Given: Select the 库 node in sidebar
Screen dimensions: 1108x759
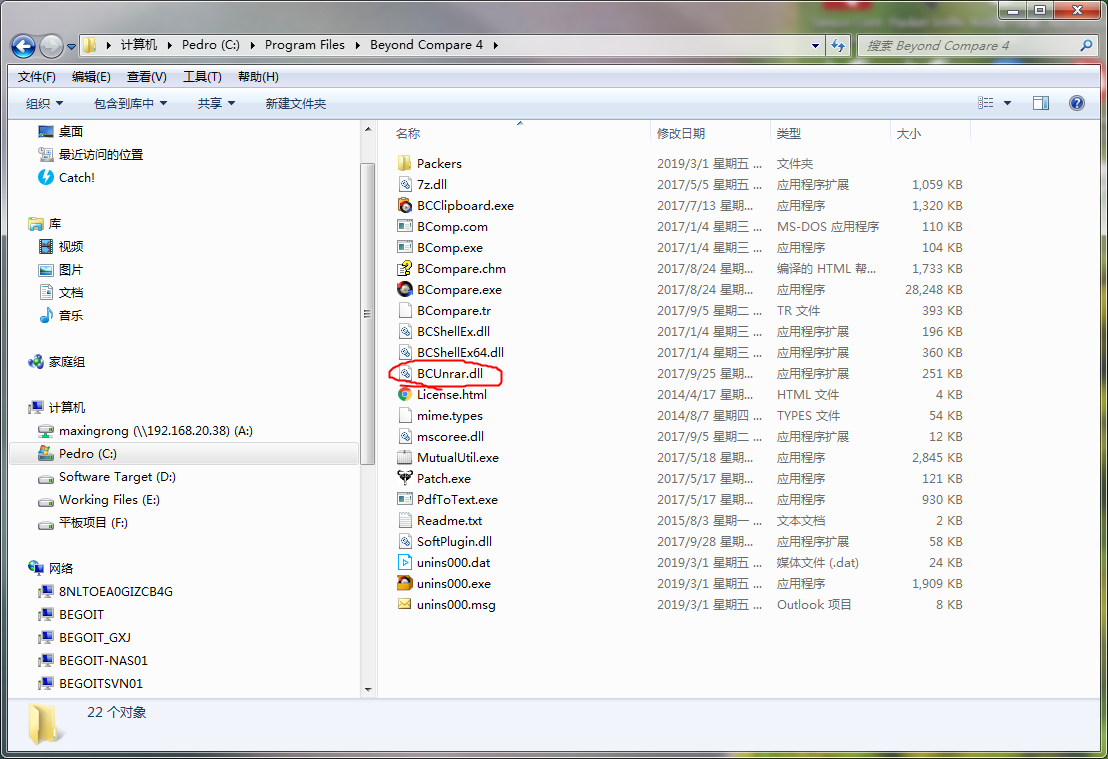Looking at the screenshot, I should (45, 223).
